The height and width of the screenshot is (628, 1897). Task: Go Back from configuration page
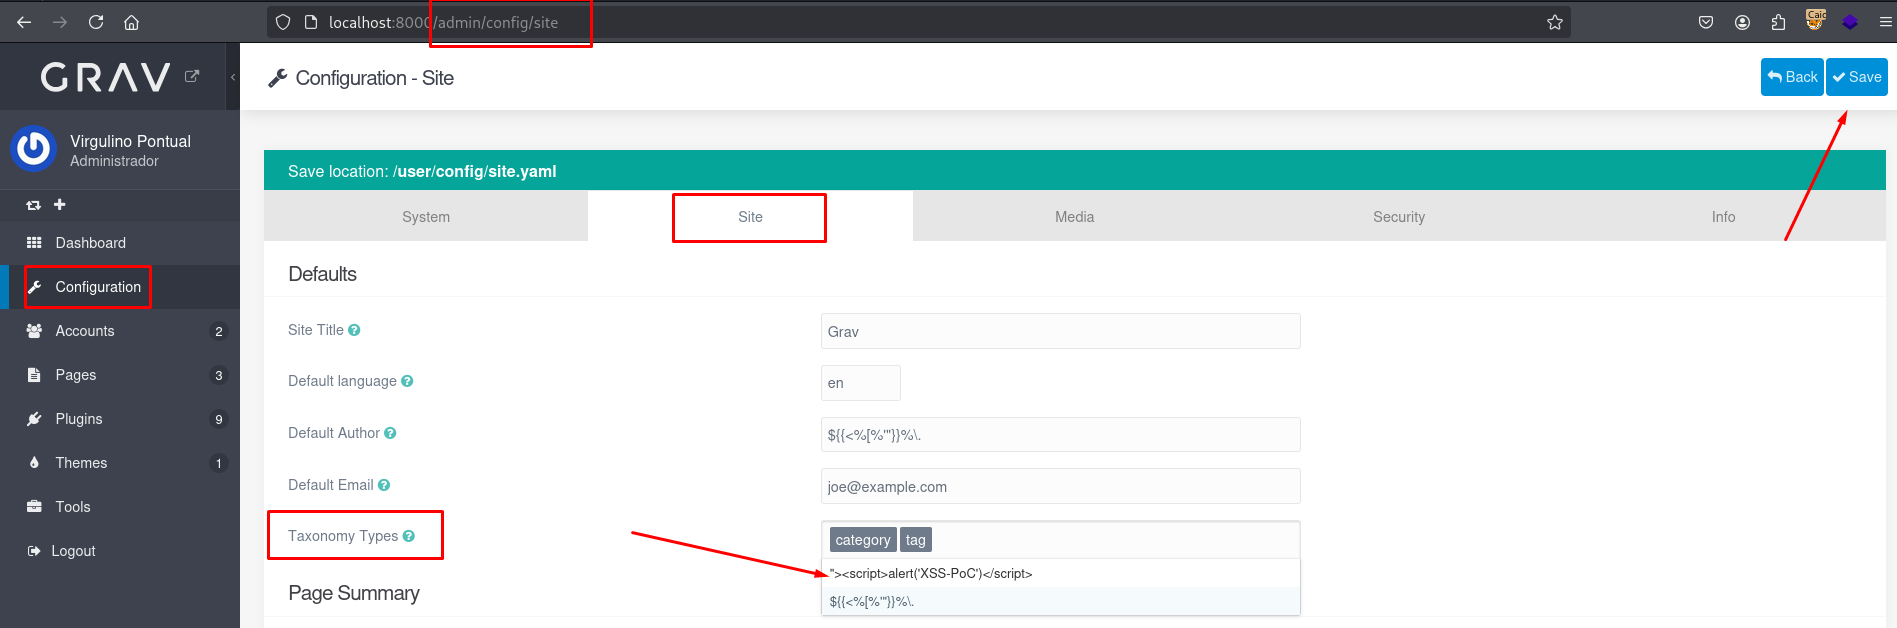(1791, 77)
